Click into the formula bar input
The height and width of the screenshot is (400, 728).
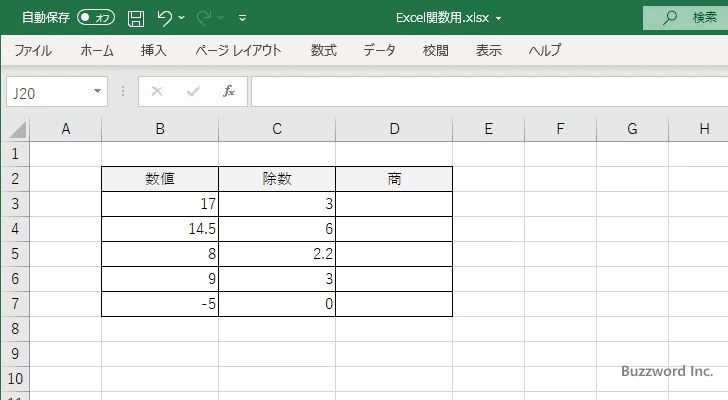click(x=489, y=92)
